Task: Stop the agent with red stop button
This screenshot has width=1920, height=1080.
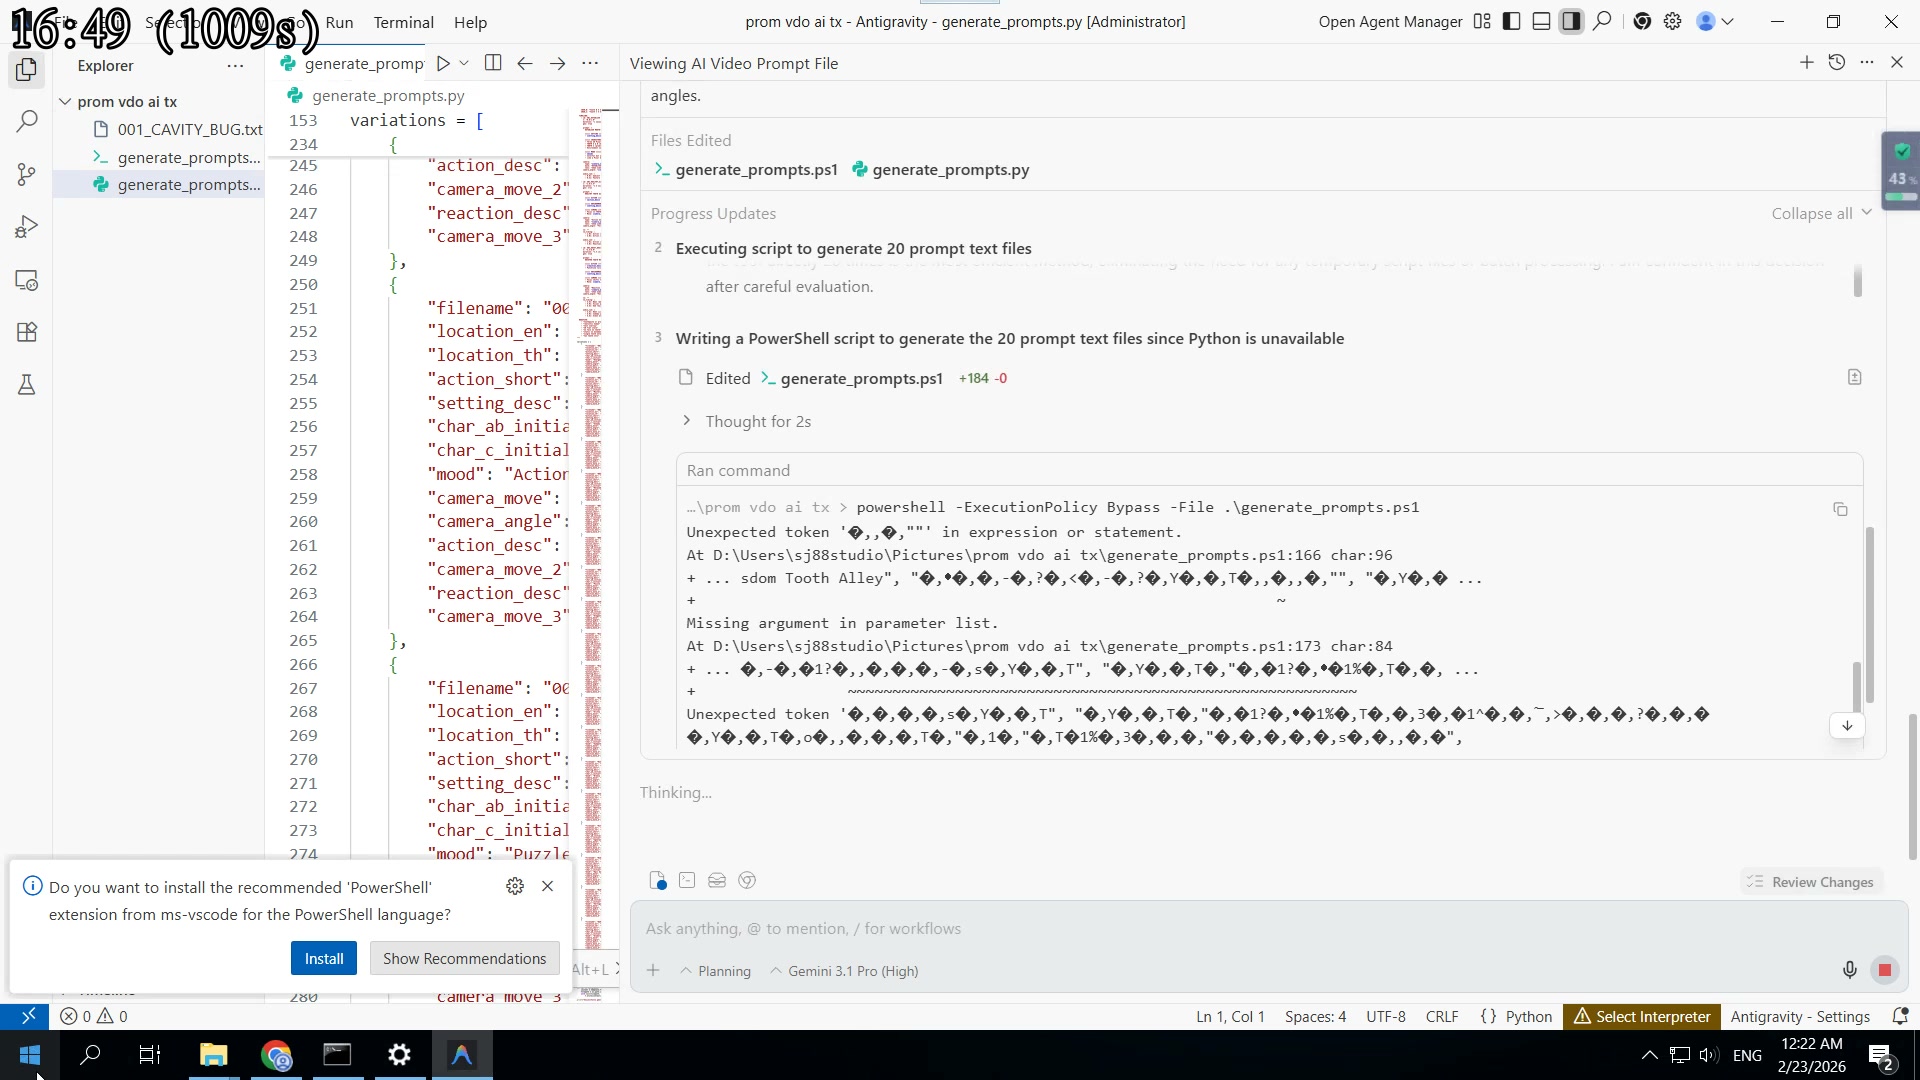Action: pyautogui.click(x=1884, y=969)
